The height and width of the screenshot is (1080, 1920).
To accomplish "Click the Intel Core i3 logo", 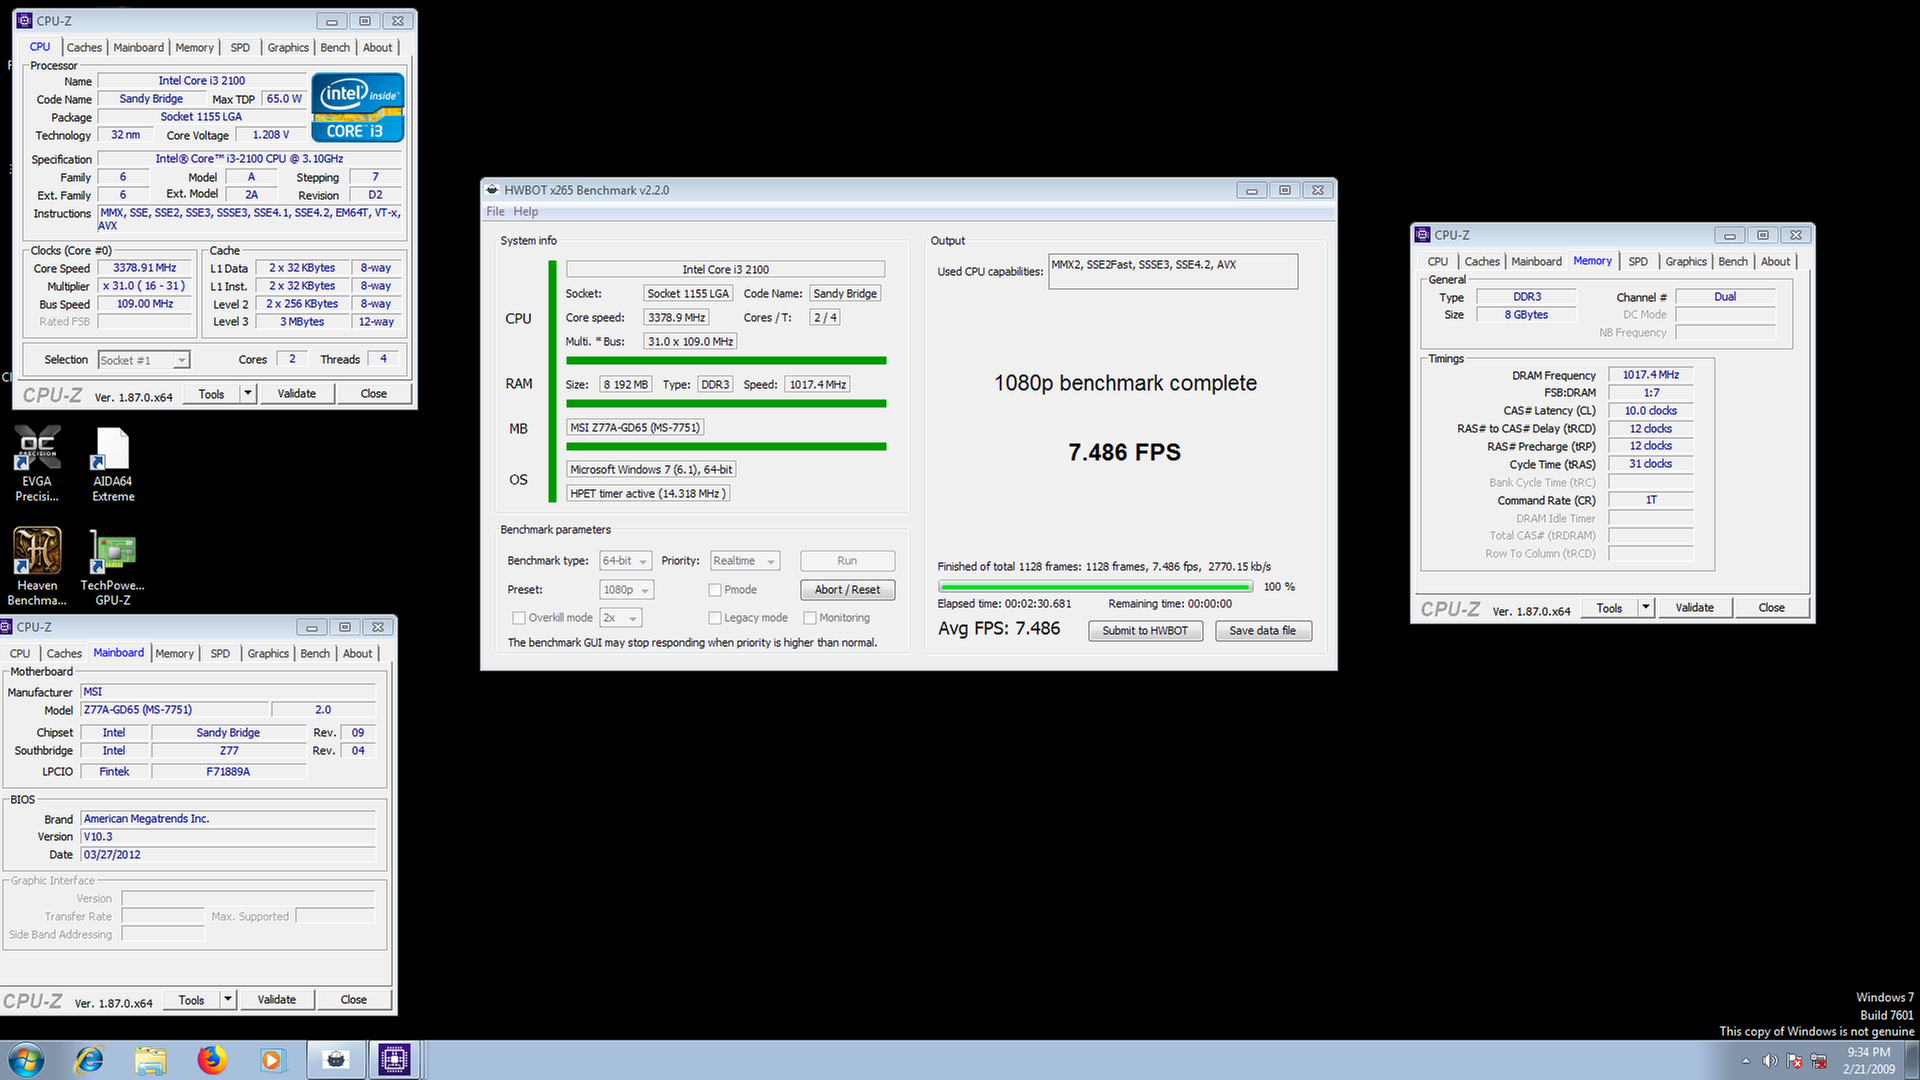I will pyautogui.click(x=358, y=107).
